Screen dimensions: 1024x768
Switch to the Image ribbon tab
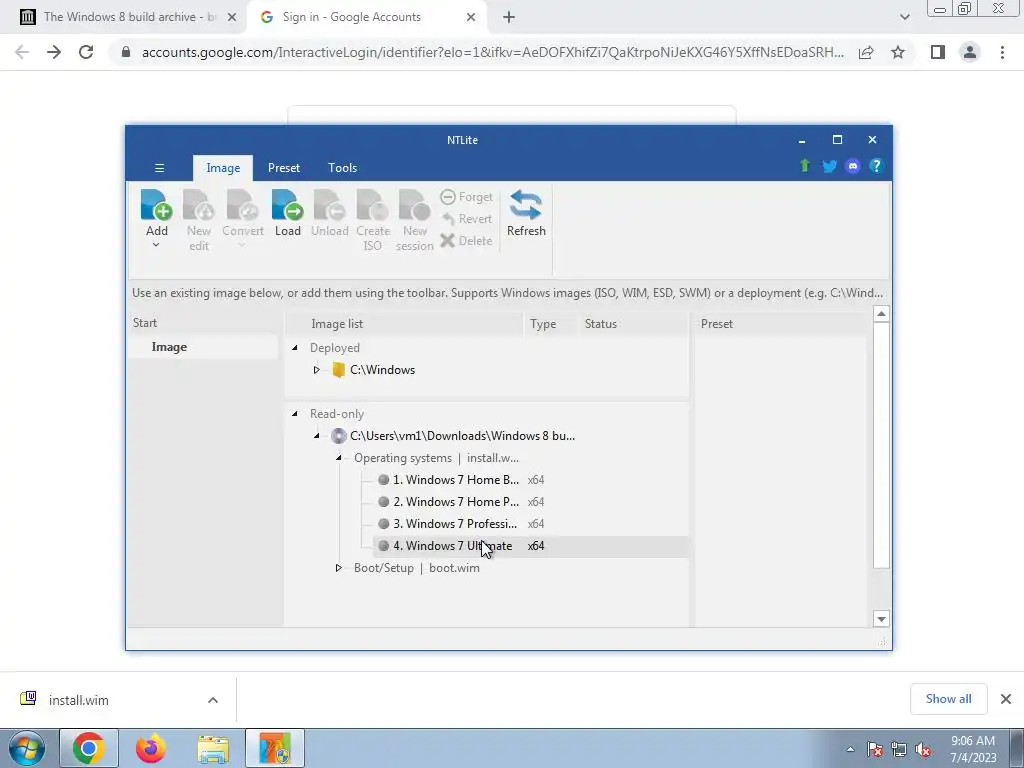pyautogui.click(x=223, y=168)
